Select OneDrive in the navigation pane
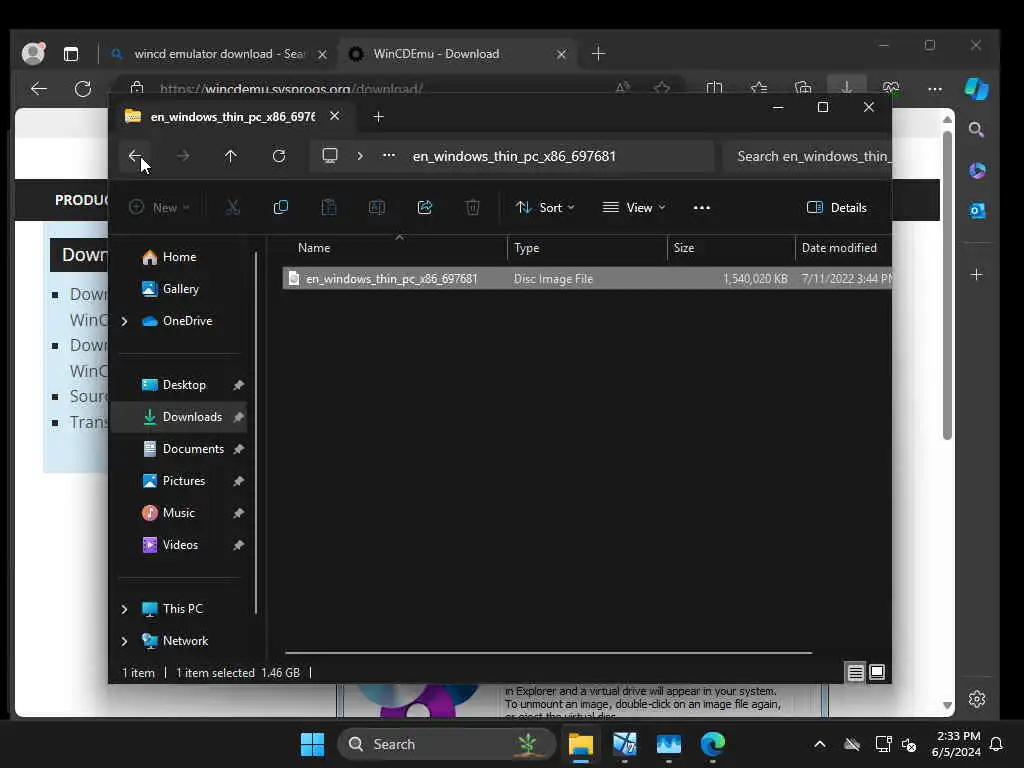Screen dimensions: 1024x768 [x=187, y=321]
